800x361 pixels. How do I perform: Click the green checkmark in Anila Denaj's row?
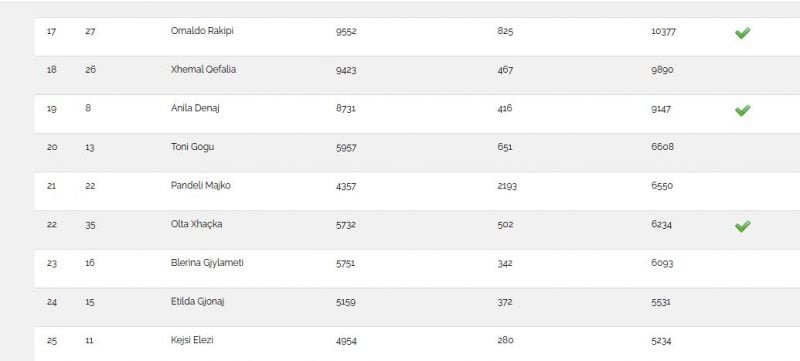742,110
